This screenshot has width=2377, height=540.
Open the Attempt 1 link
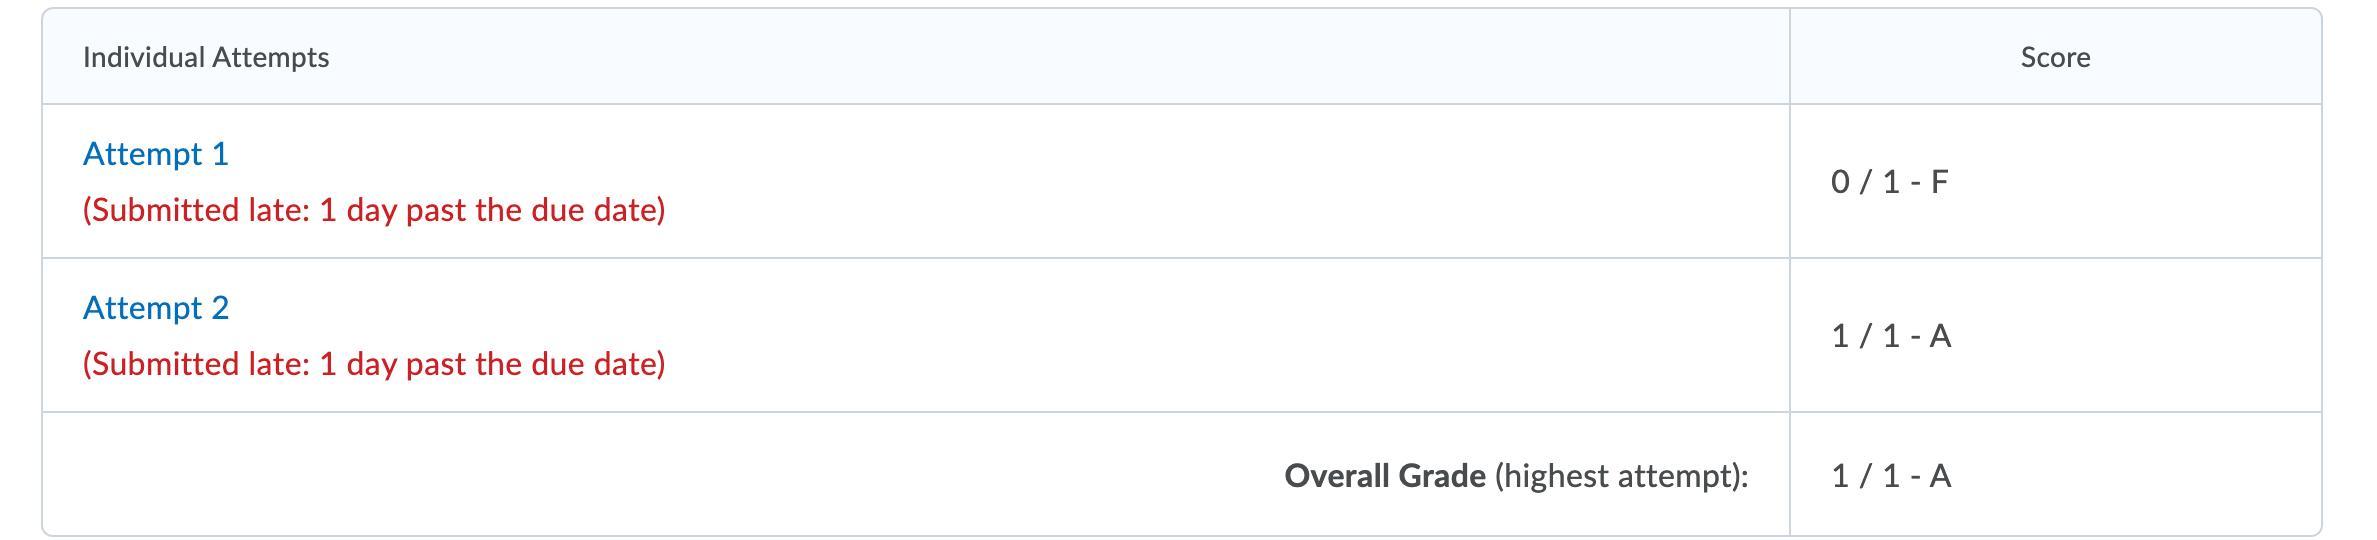tap(156, 154)
